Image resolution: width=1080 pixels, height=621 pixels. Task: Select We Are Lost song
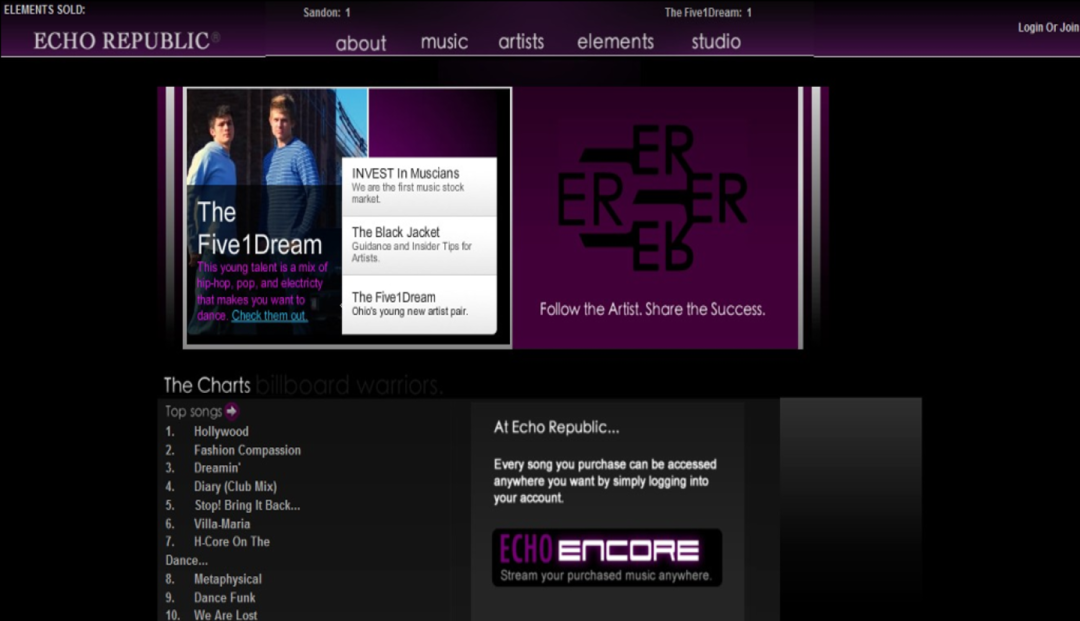pyautogui.click(x=225, y=615)
